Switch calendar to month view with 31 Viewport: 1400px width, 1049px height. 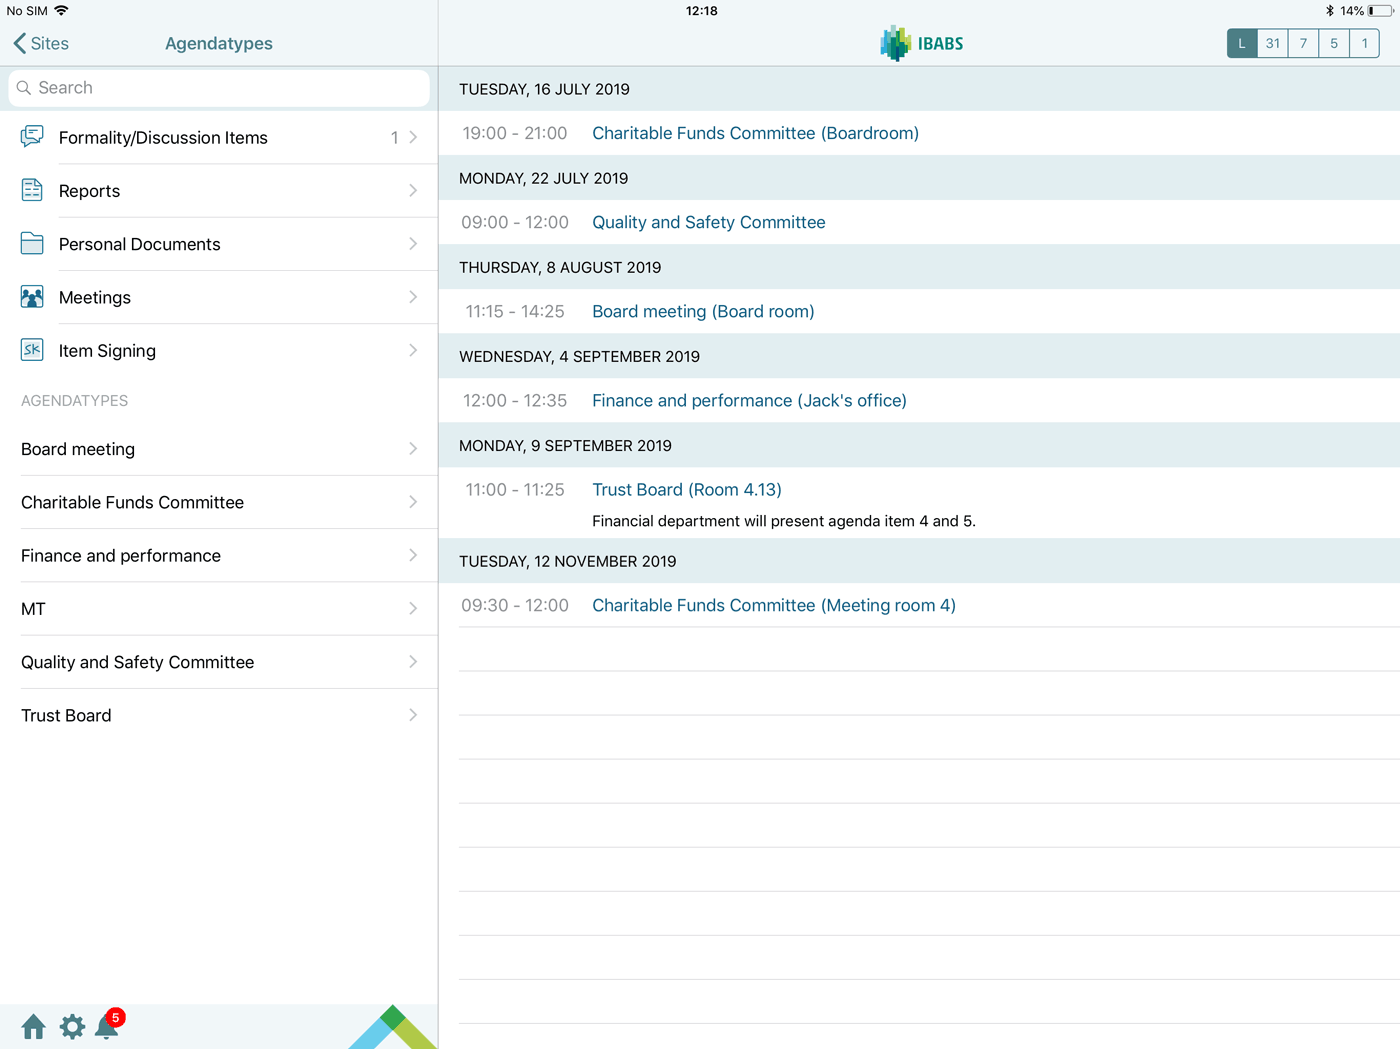(1272, 43)
